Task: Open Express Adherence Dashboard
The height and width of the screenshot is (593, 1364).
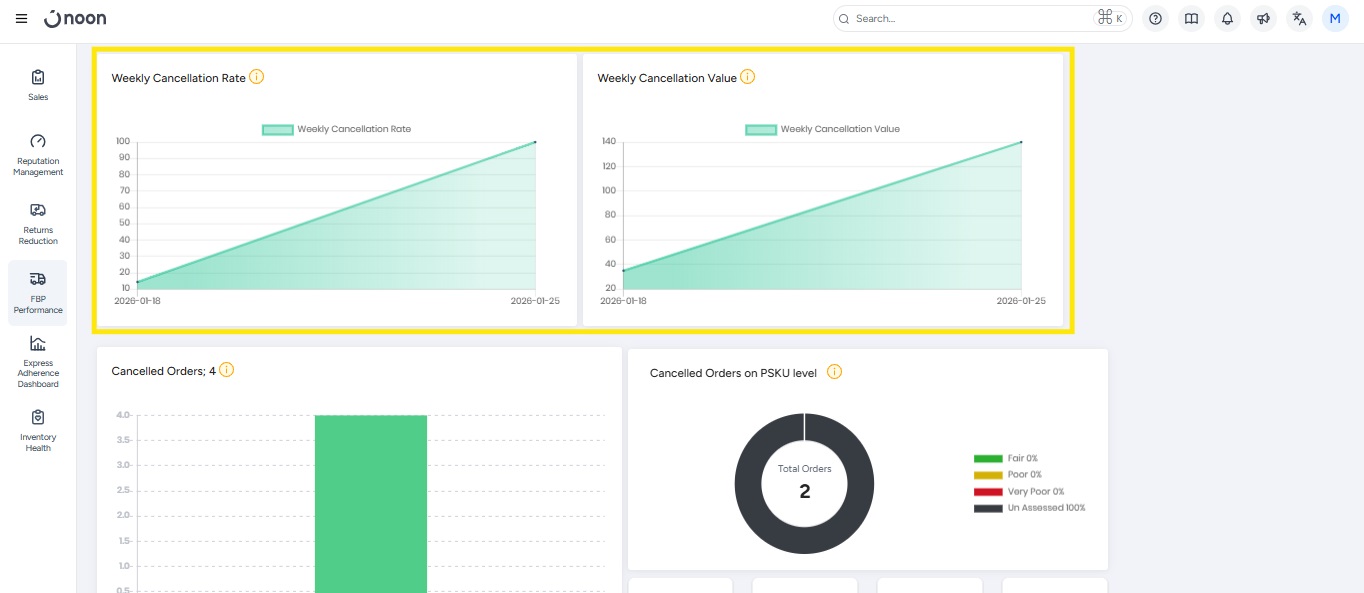Action: pos(38,361)
